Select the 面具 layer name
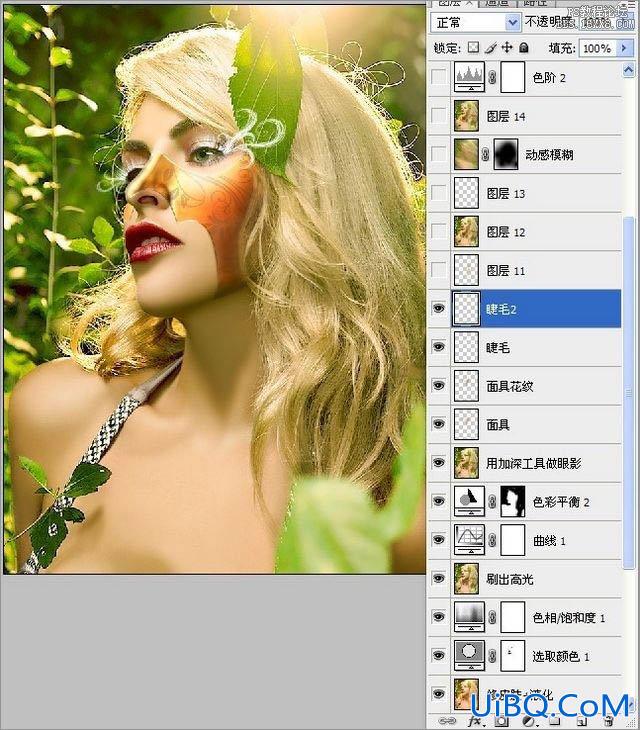 point(498,425)
